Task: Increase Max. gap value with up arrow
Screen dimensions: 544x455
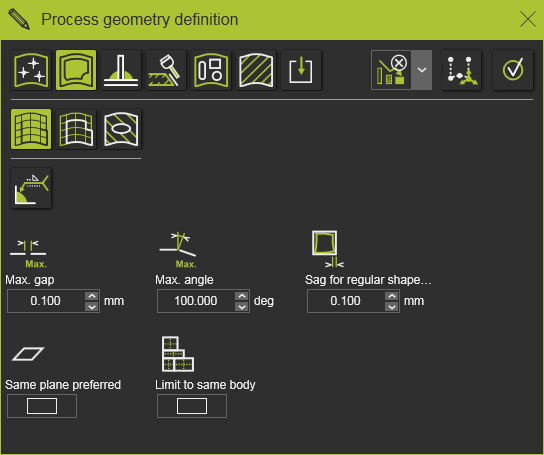Action: (x=92, y=296)
